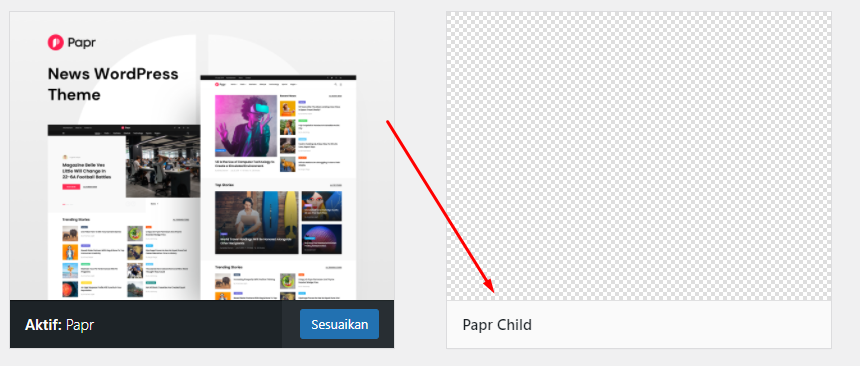Click the Sesuaikan button
This screenshot has height=366, width=860.
point(340,324)
